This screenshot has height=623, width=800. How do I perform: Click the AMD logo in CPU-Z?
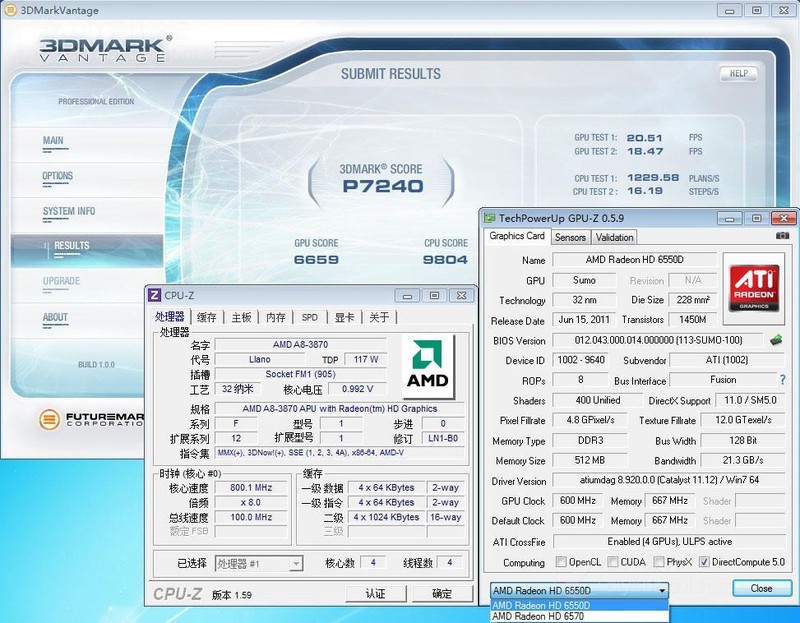point(428,366)
